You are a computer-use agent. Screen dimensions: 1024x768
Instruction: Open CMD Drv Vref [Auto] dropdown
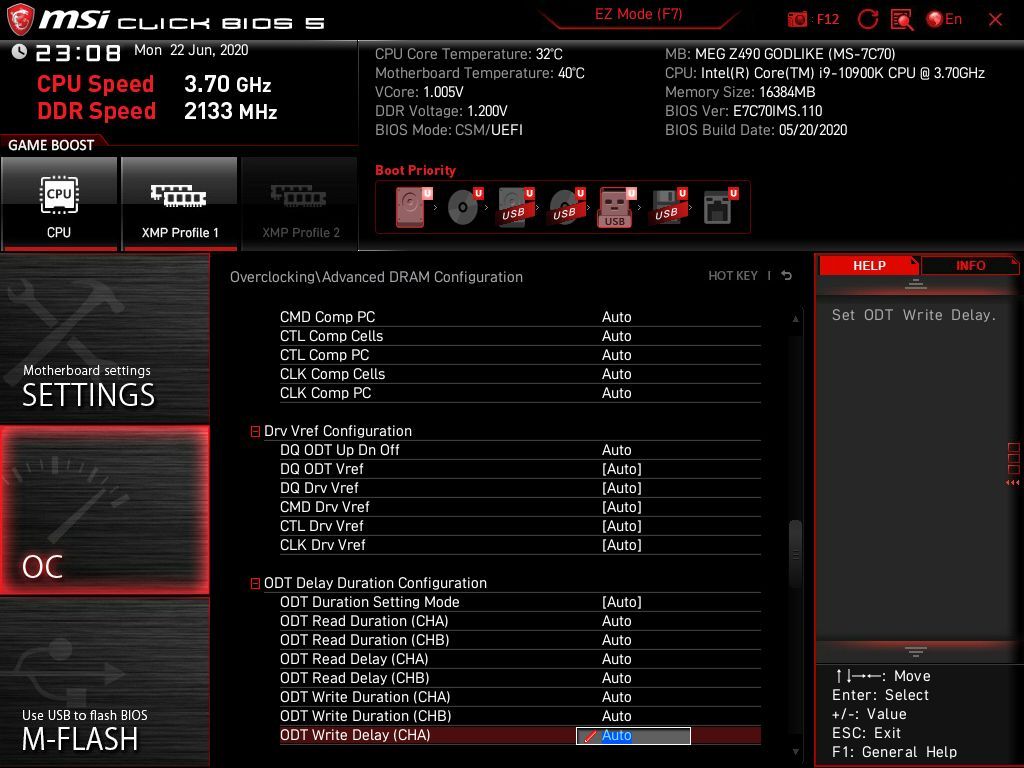(x=622, y=507)
